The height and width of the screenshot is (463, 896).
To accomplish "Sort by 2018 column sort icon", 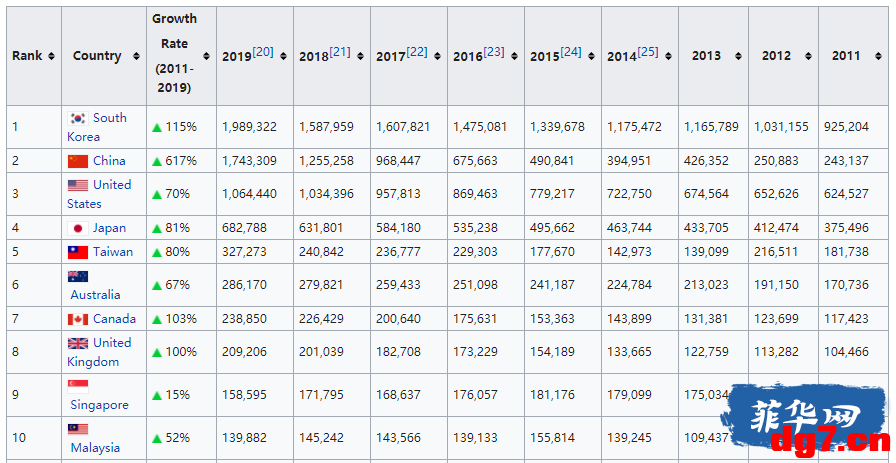I will (361, 56).
